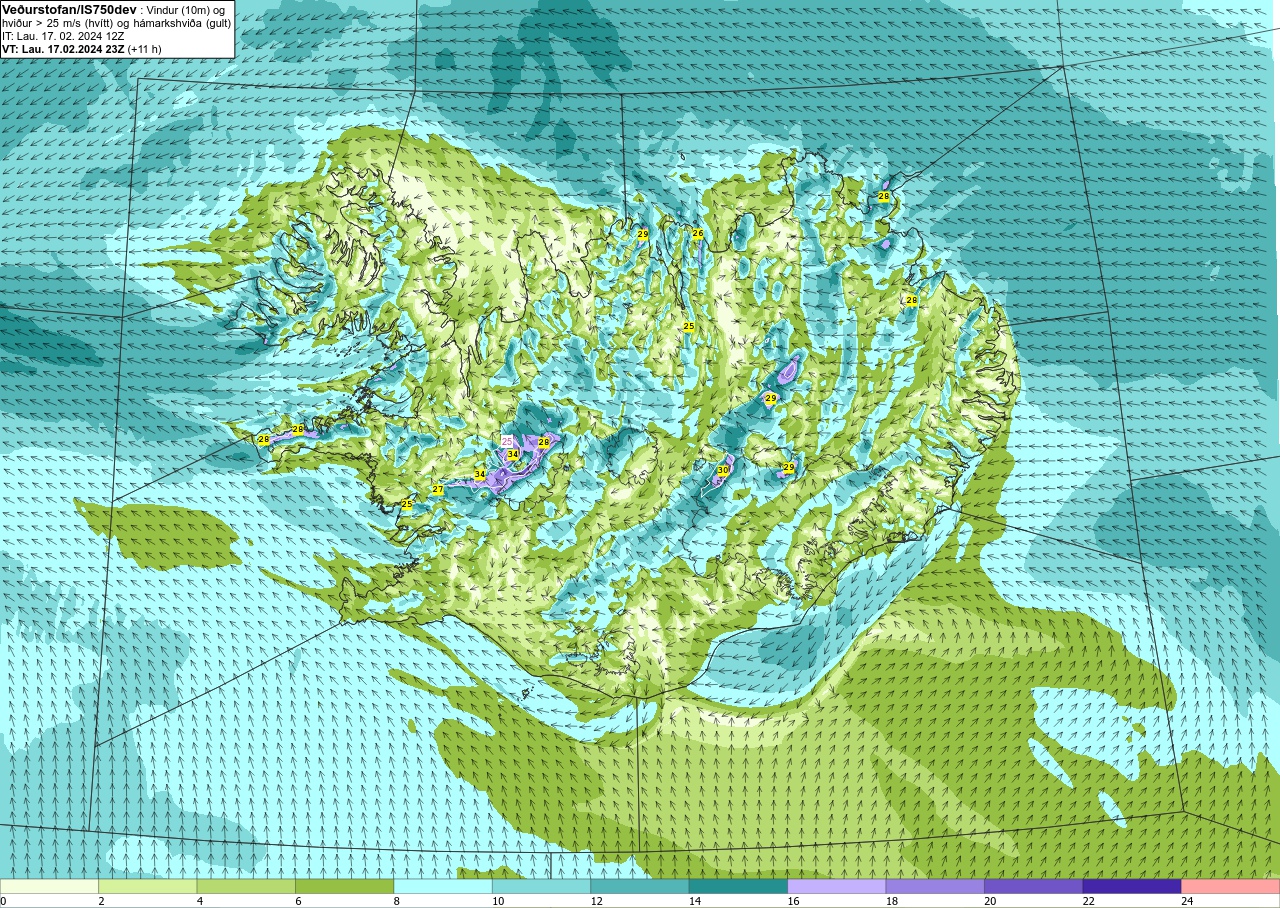1280x908 pixels.
Task: Select the "IT: Lau. 17. 02. 2024 12Z" line
Action: [63, 36]
